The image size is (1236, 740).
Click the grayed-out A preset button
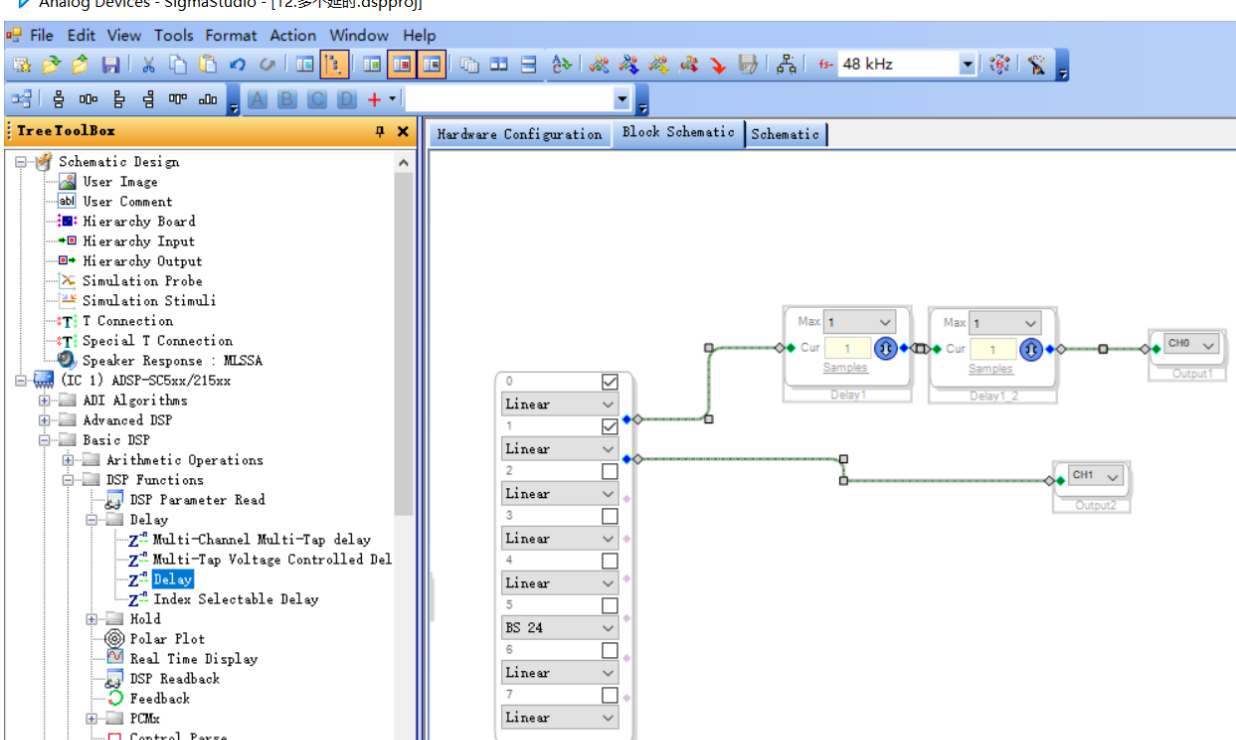click(257, 99)
